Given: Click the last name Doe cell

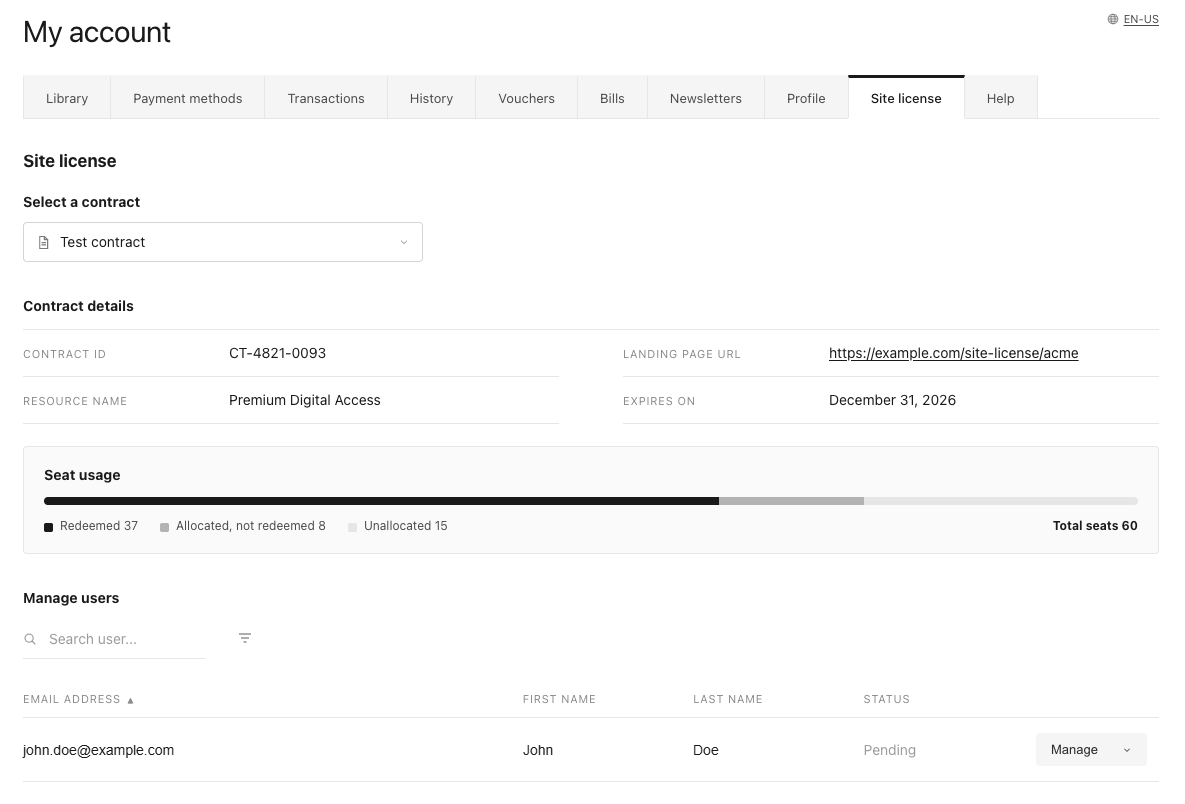Looking at the screenshot, I should pyautogui.click(x=706, y=750).
